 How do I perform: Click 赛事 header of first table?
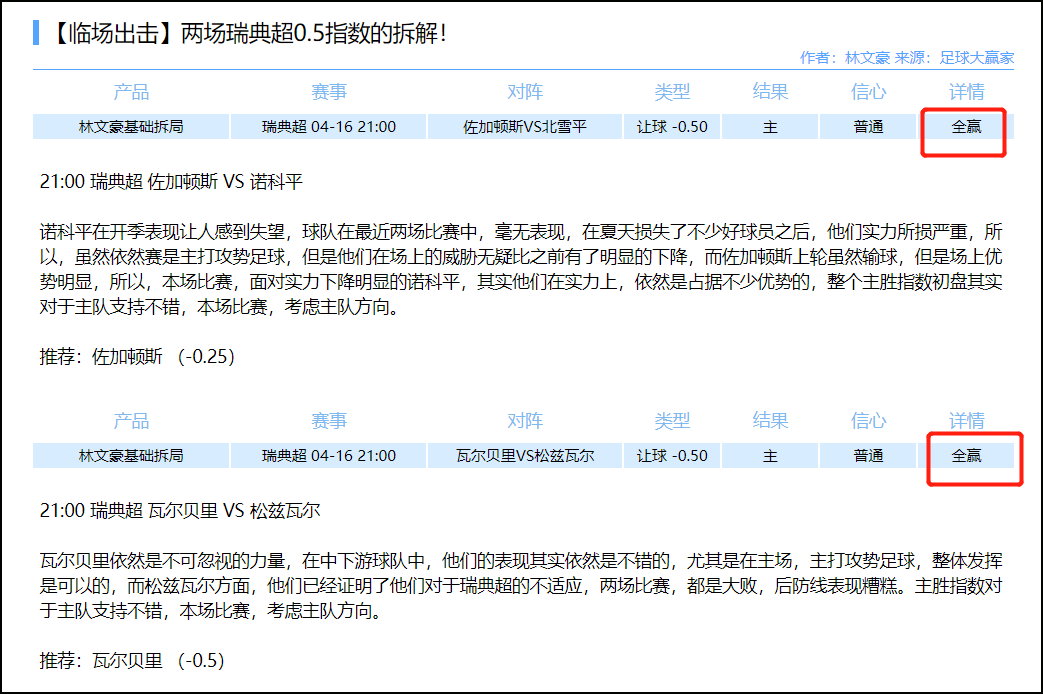(329, 91)
